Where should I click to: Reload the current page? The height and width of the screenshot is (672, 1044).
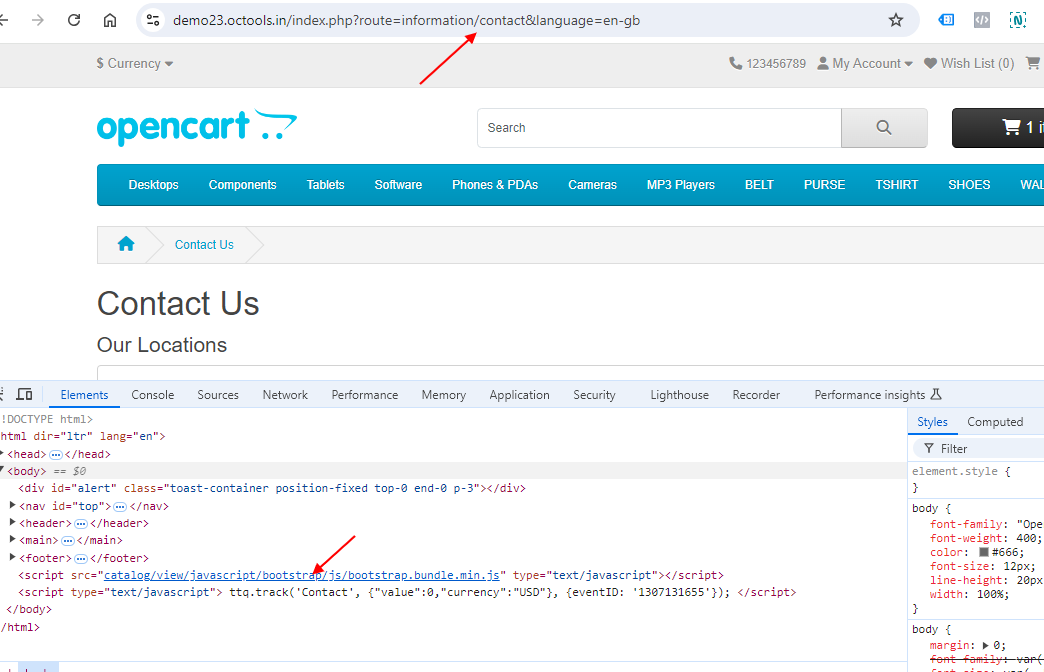point(74,20)
